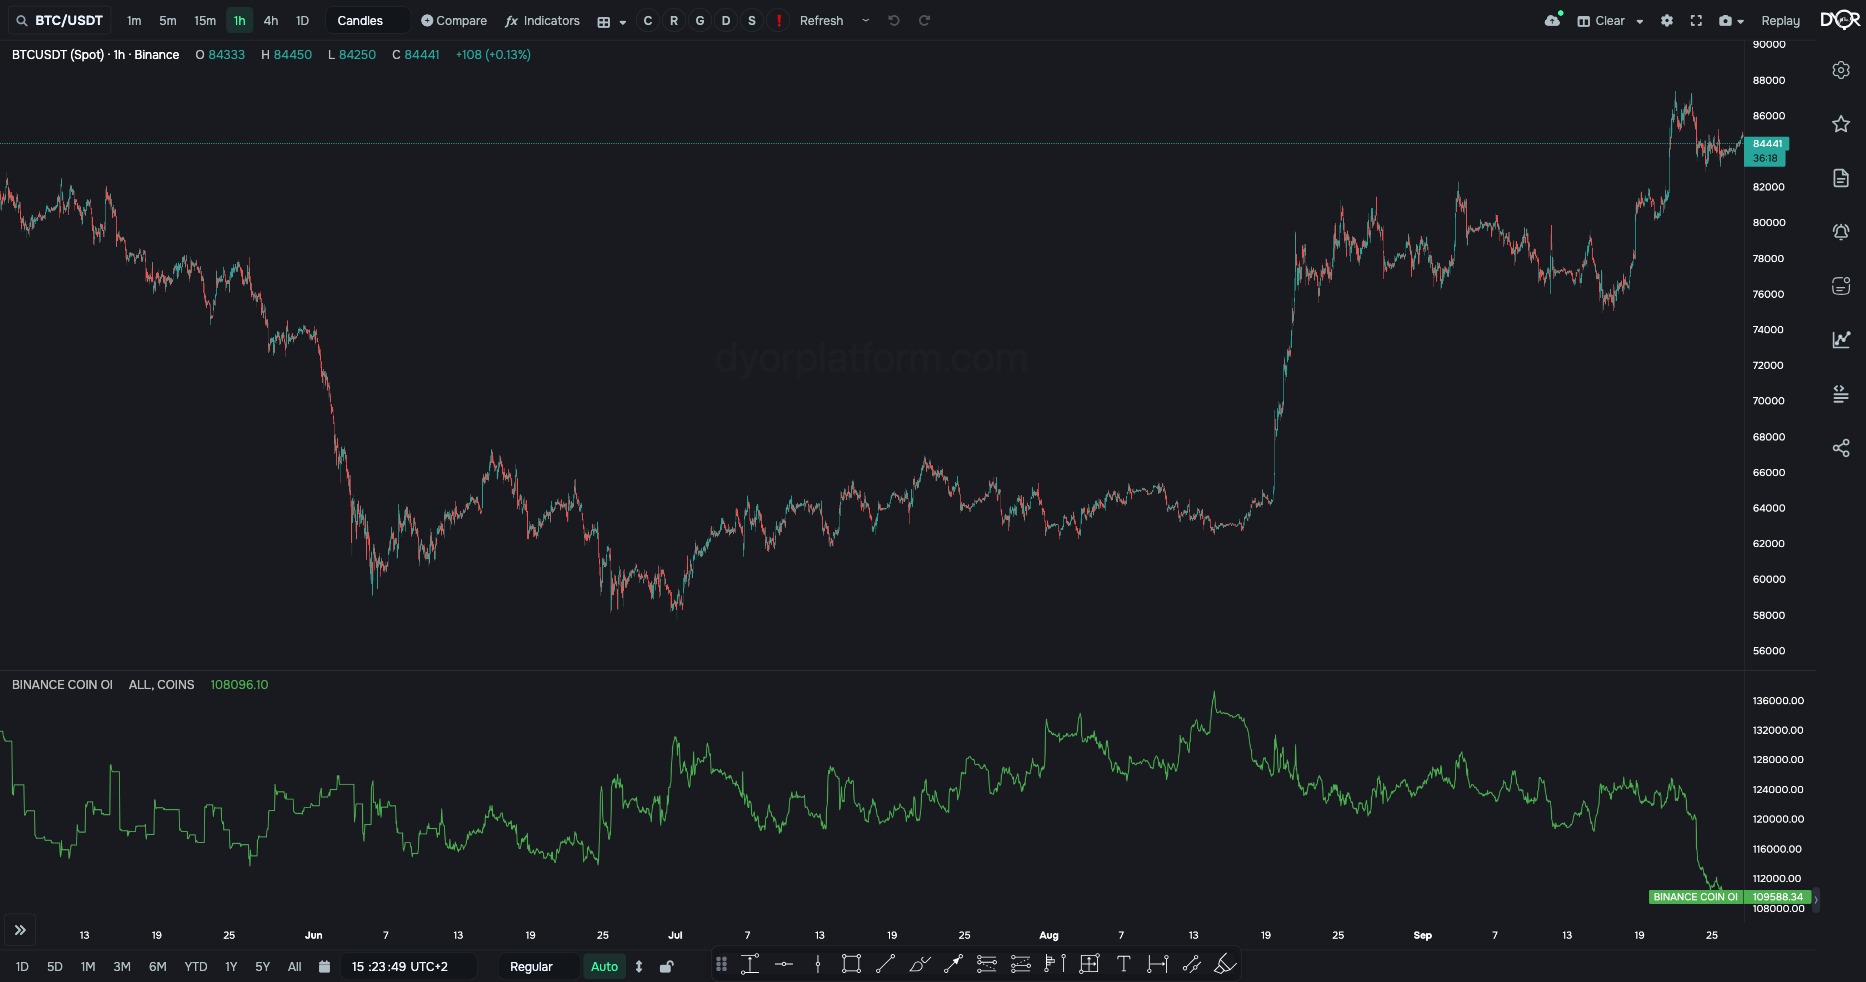
Task: Click the redo arrow icon
Action: coord(925,20)
